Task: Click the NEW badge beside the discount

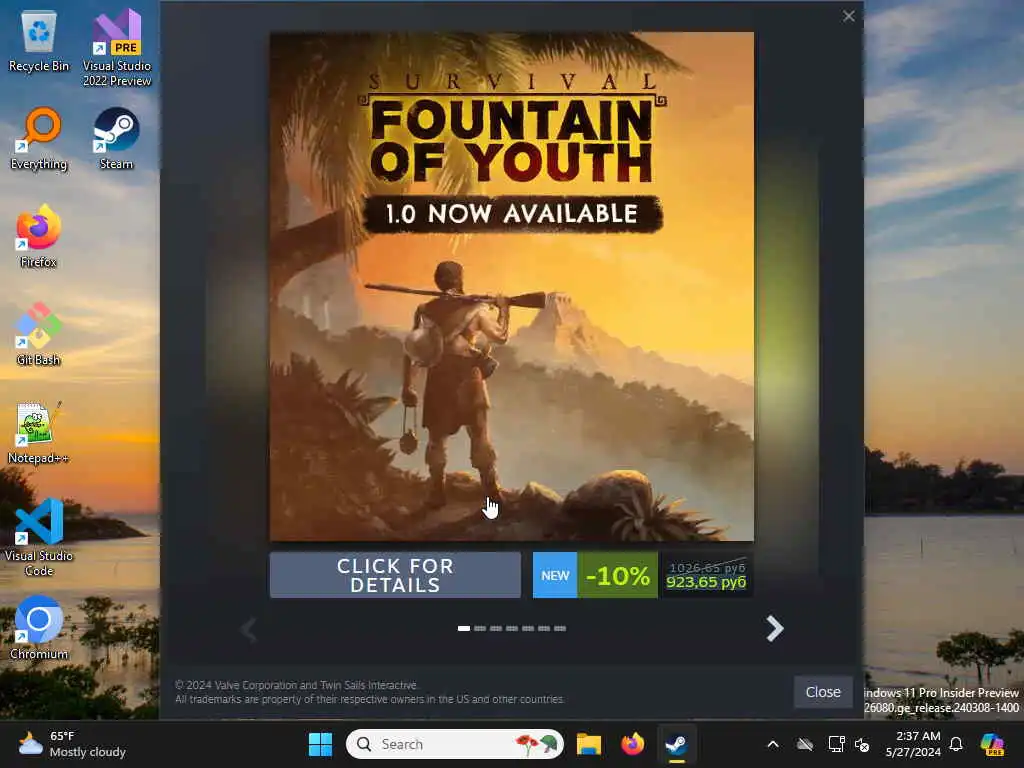Action: [x=554, y=575]
